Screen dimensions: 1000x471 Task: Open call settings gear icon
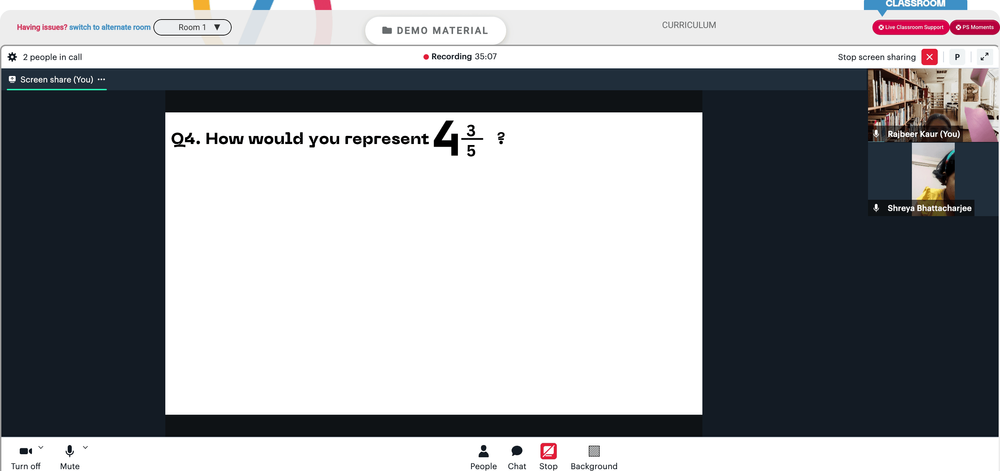pos(12,57)
